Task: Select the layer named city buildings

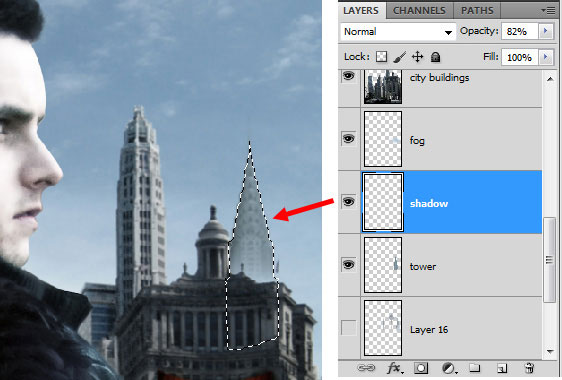Action: (x=439, y=78)
